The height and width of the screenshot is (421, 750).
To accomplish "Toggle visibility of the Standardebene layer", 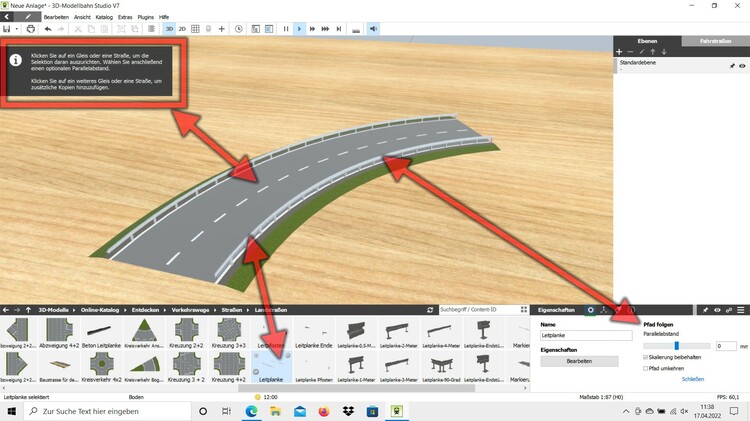I will (x=742, y=65).
